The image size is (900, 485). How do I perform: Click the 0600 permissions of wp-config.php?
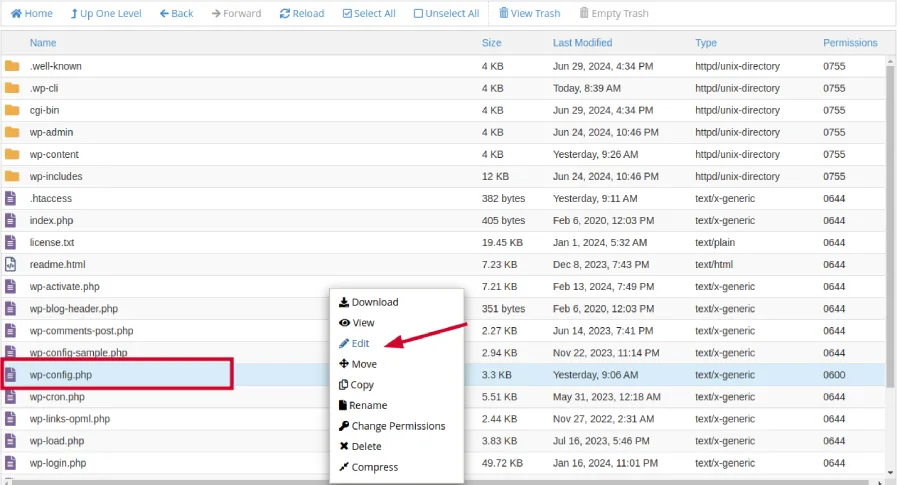834,375
